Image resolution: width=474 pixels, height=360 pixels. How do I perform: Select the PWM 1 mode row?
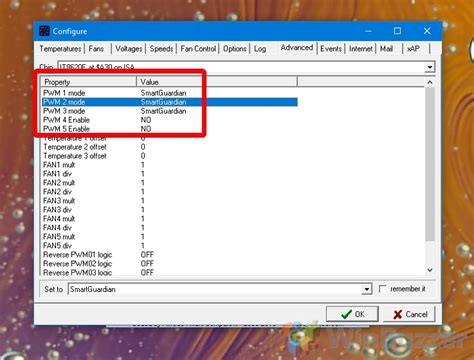170,93
